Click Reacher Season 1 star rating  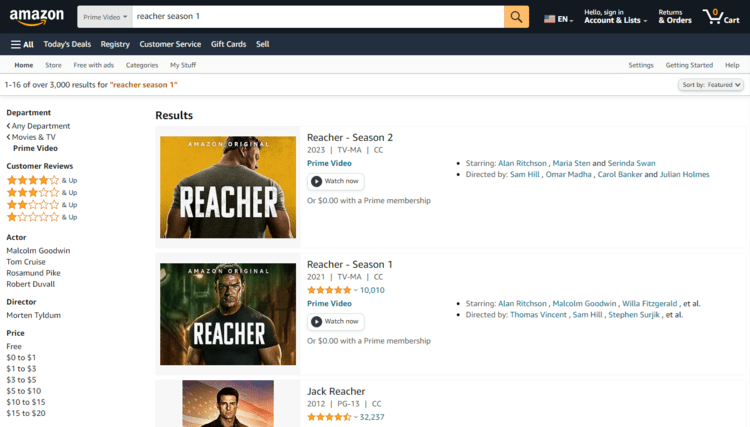329,290
